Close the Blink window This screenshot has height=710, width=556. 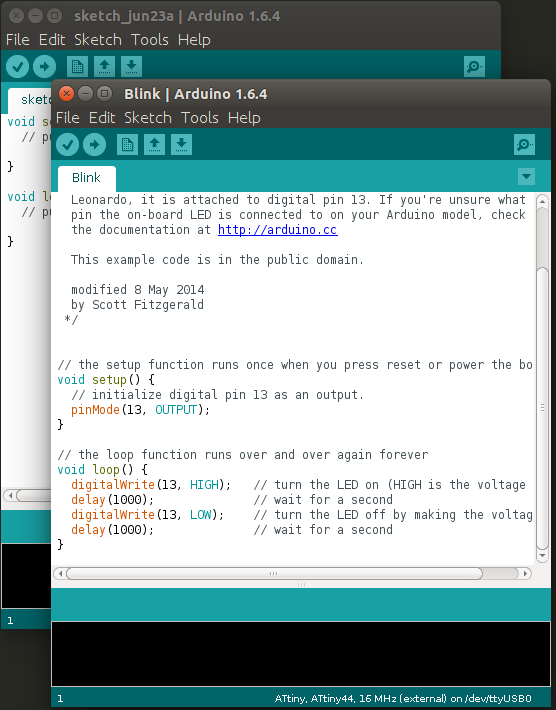click(x=66, y=94)
